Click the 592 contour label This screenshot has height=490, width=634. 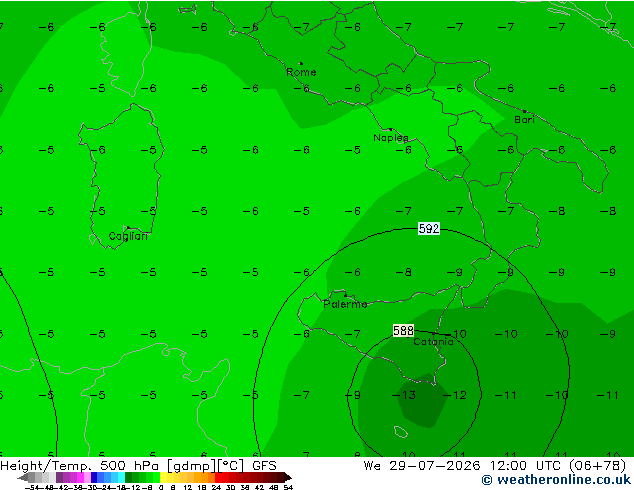tap(429, 229)
